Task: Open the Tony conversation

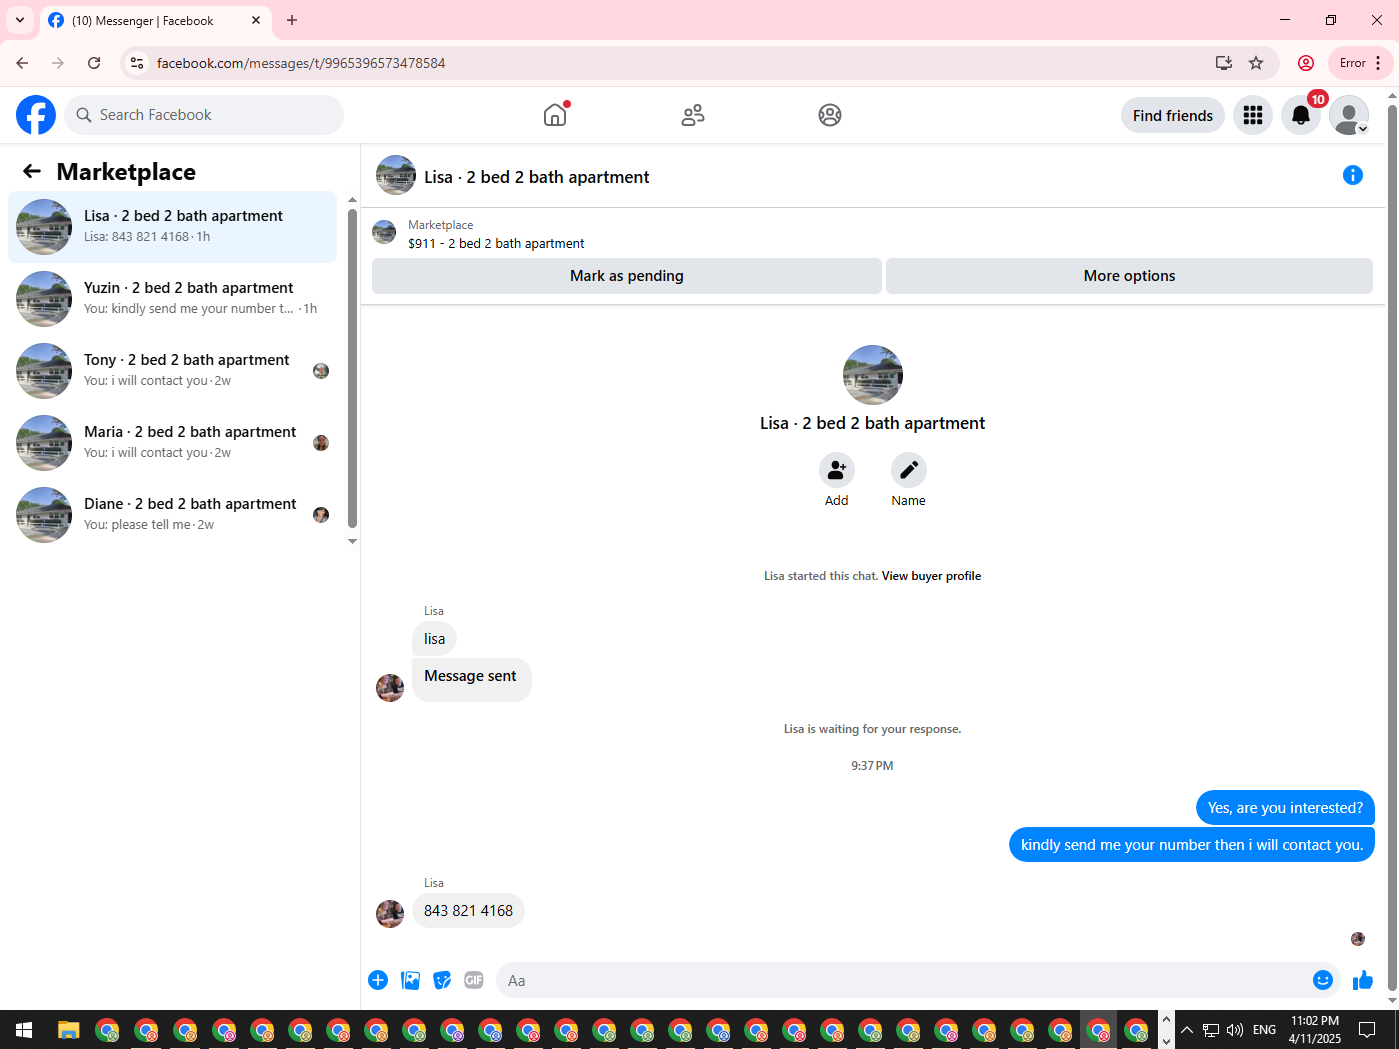Action: [x=172, y=371]
